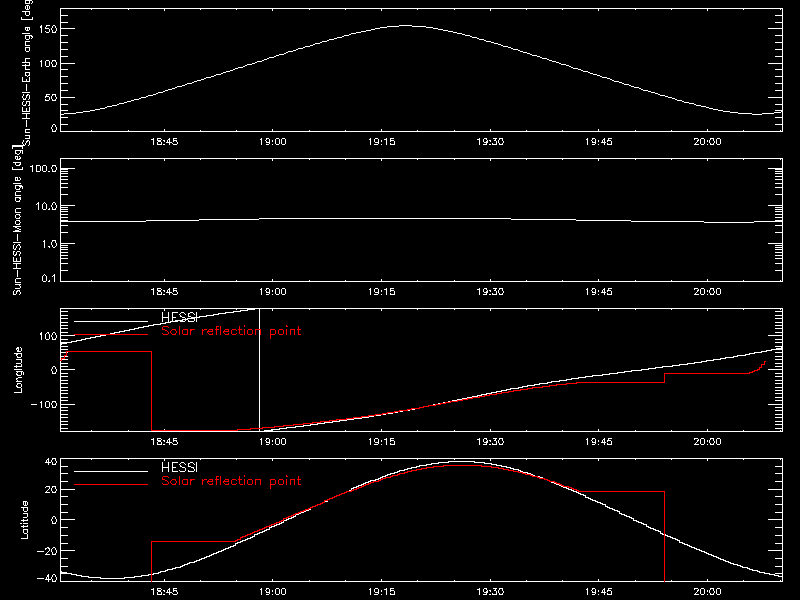Screen dimensions: 800x600
Task: Click 19:45 time label under Latitude plot
Action: pos(599,592)
